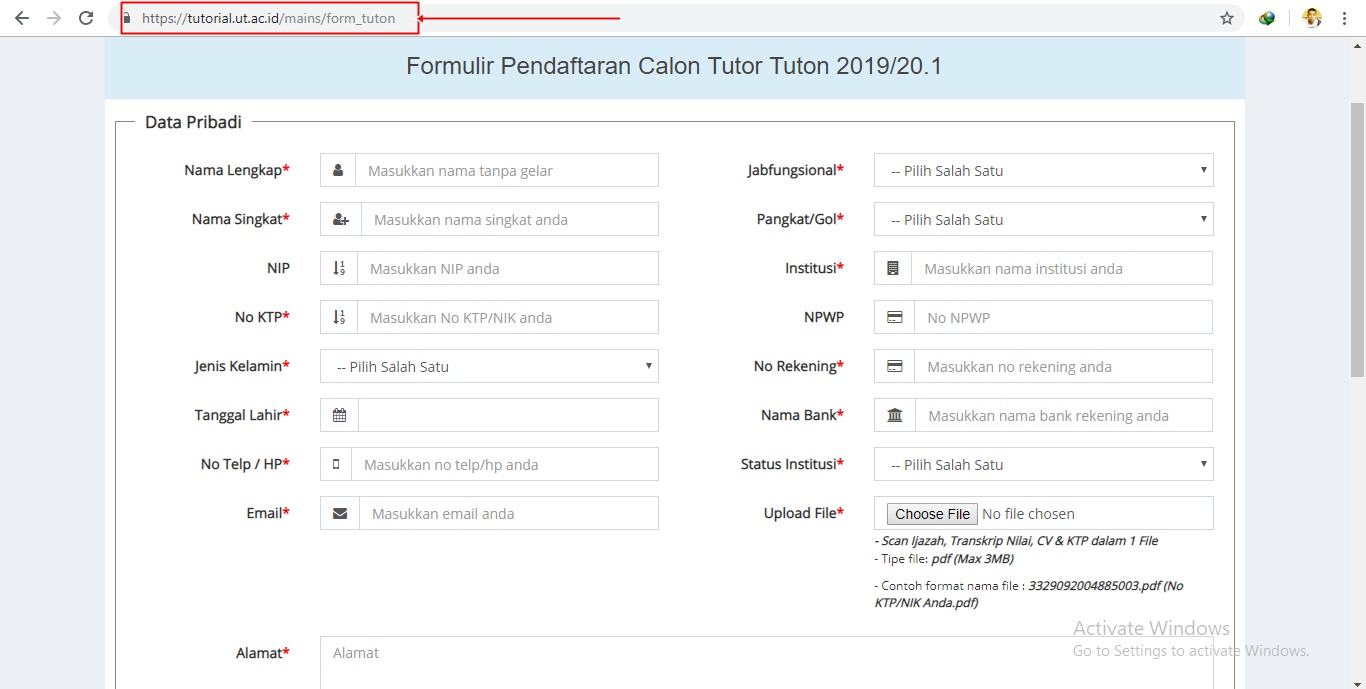
Task: Click the vertical page scrollbar thumb
Action: (1357, 240)
